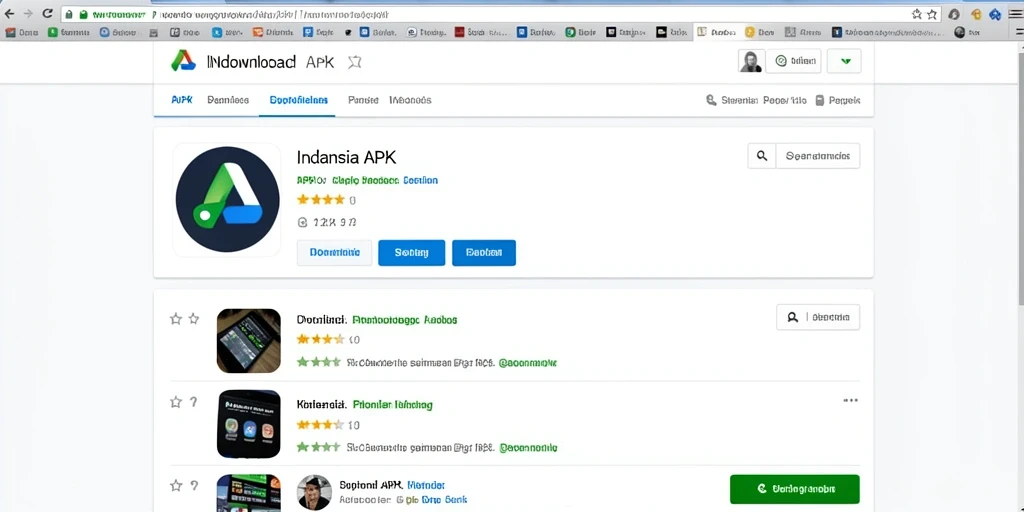The width and height of the screenshot is (1024, 512).
Task: Click the yellow star rating in Kotenoisi row
Action: point(321,425)
